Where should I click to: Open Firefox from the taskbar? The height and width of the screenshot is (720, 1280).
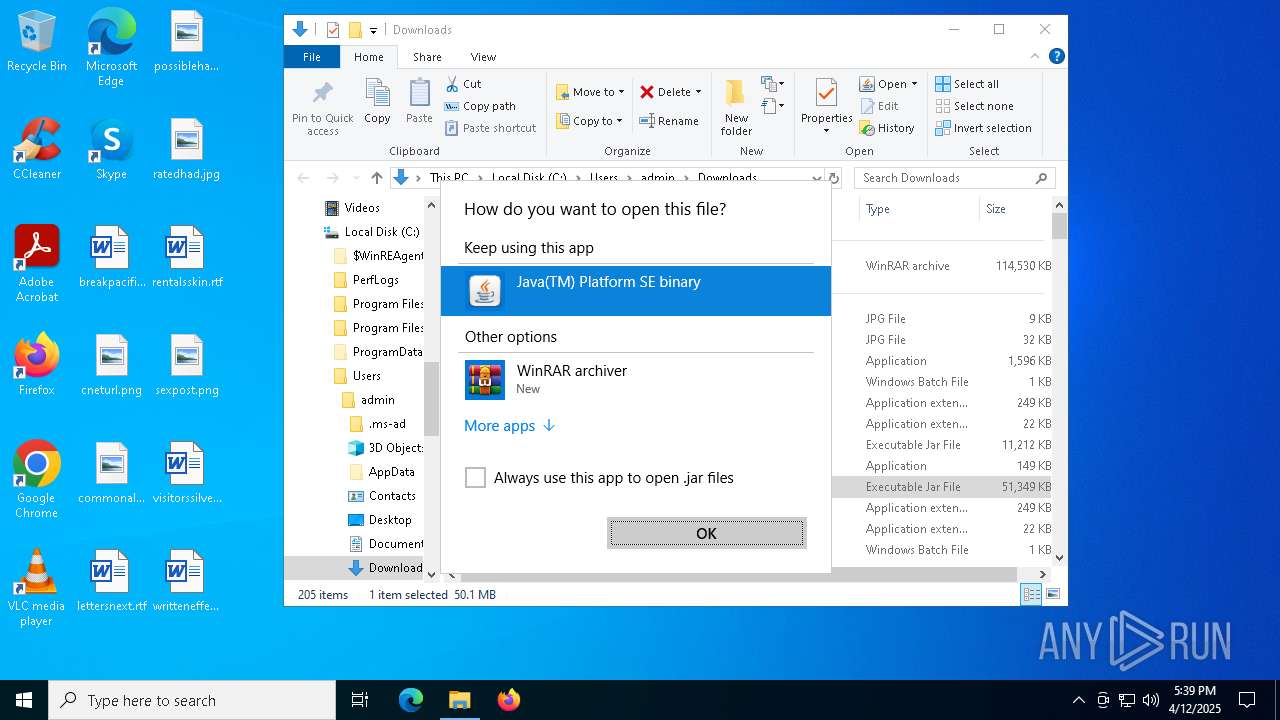[x=508, y=700]
